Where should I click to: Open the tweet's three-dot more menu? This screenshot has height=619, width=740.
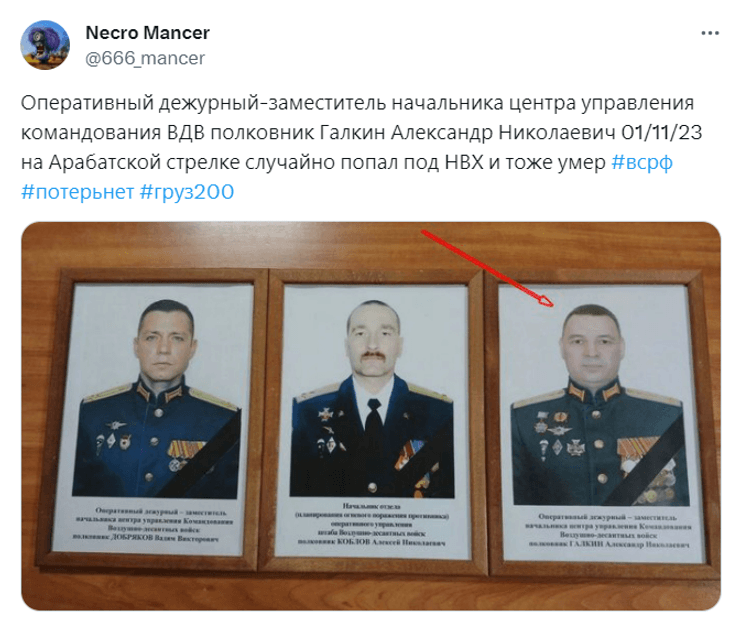click(x=710, y=33)
